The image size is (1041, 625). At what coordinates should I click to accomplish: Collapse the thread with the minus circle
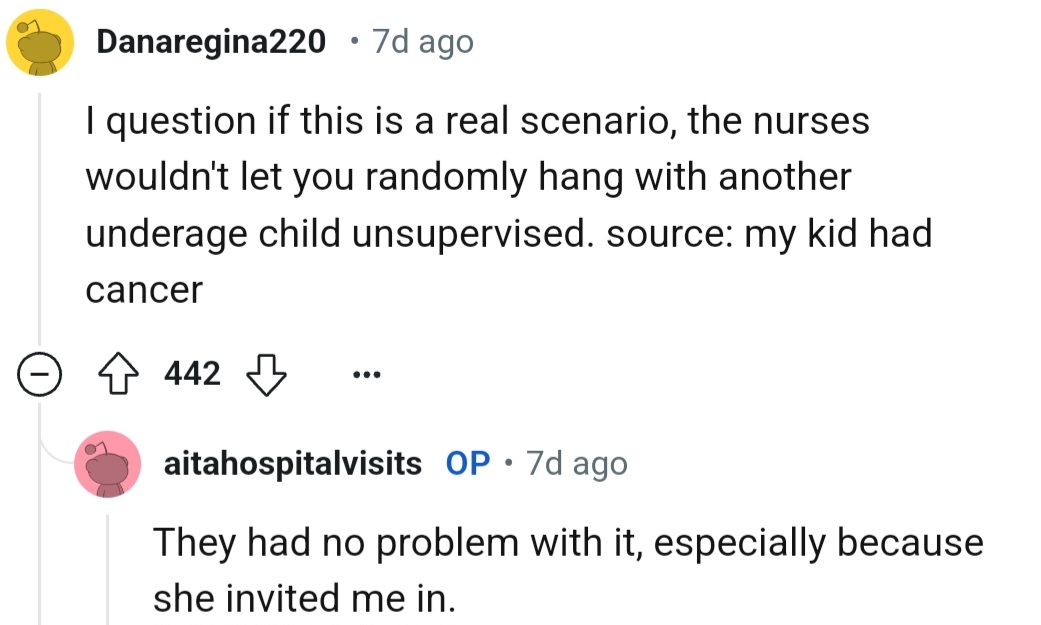(x=38, y=375)
